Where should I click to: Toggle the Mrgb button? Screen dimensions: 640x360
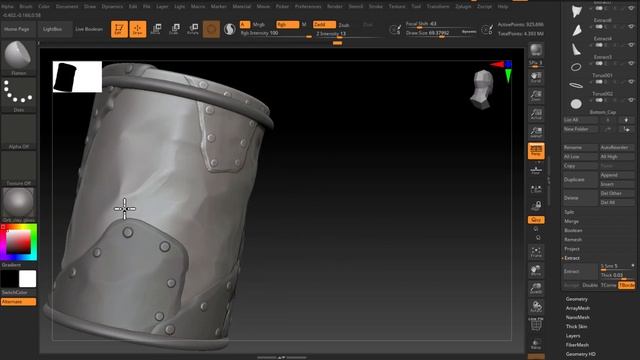[x=259, y=25]
